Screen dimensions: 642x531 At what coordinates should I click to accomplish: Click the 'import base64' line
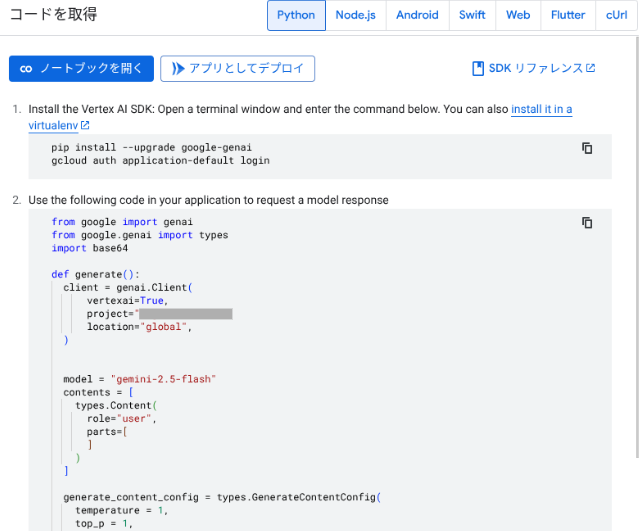tap(90, 248)
